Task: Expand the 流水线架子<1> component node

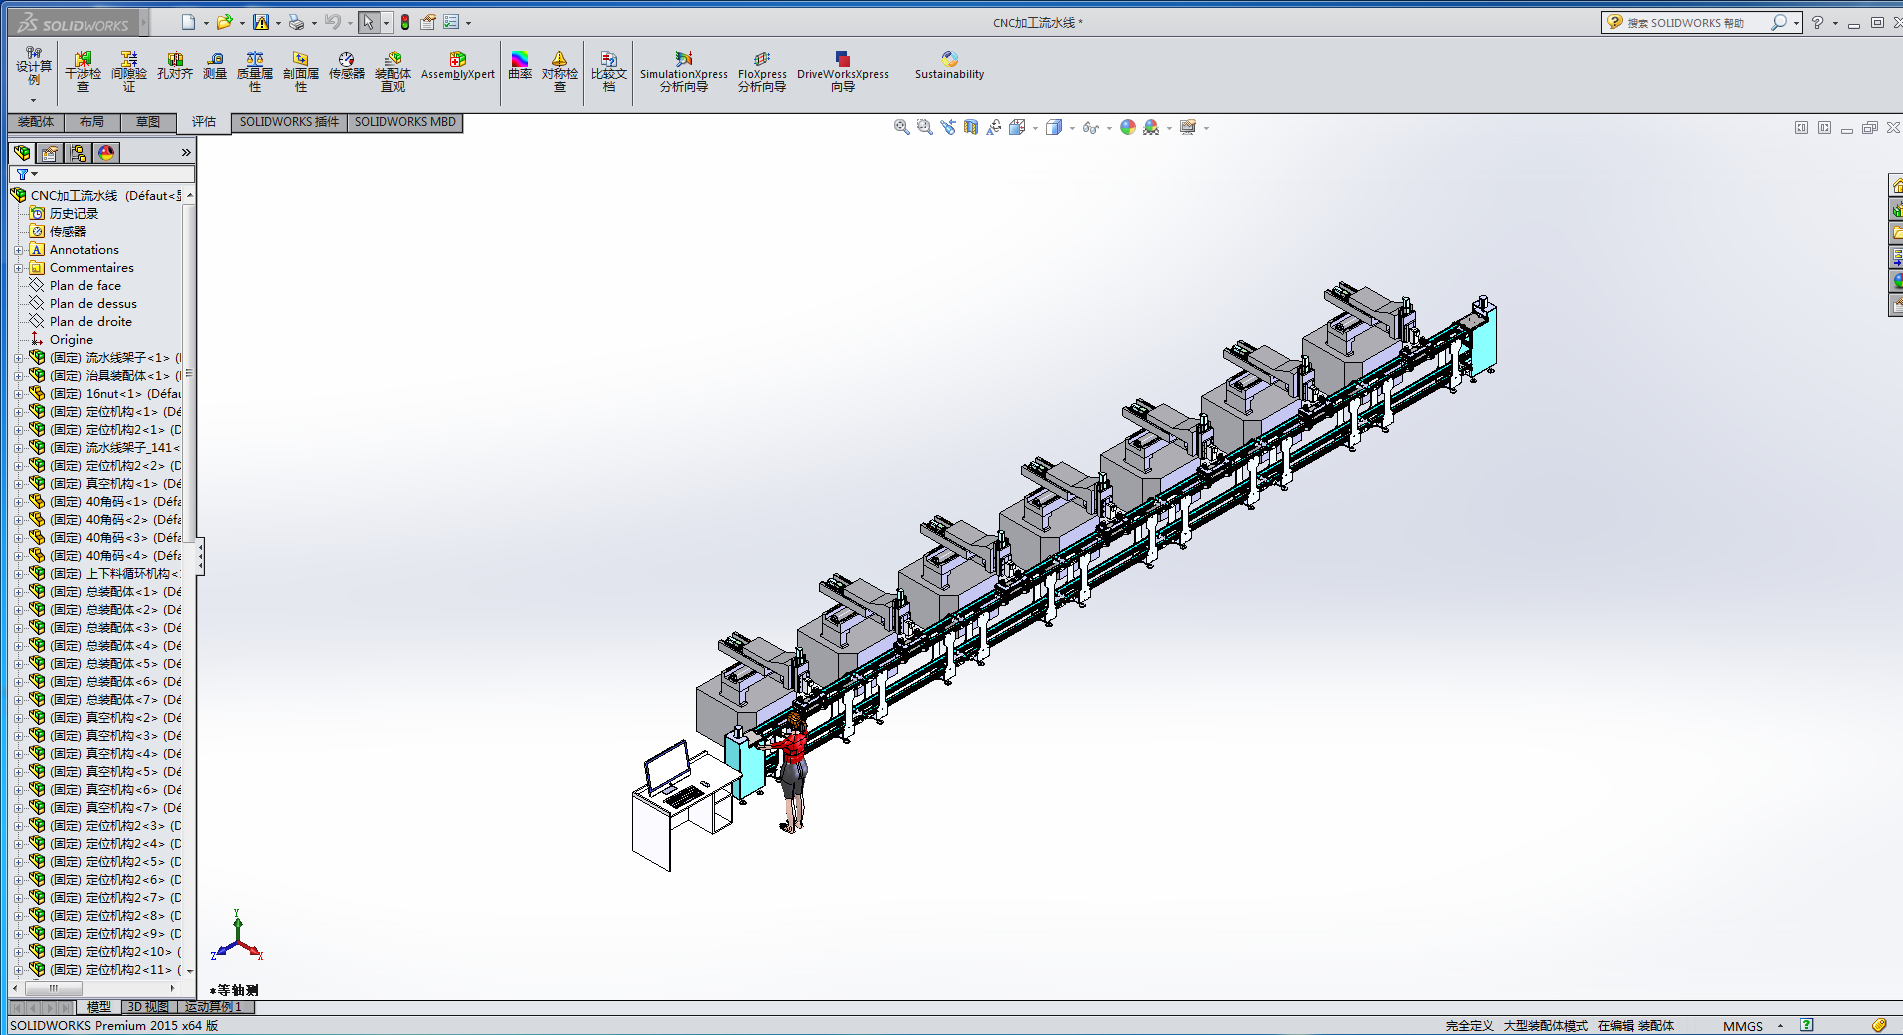Action: (x=18, y=358)
